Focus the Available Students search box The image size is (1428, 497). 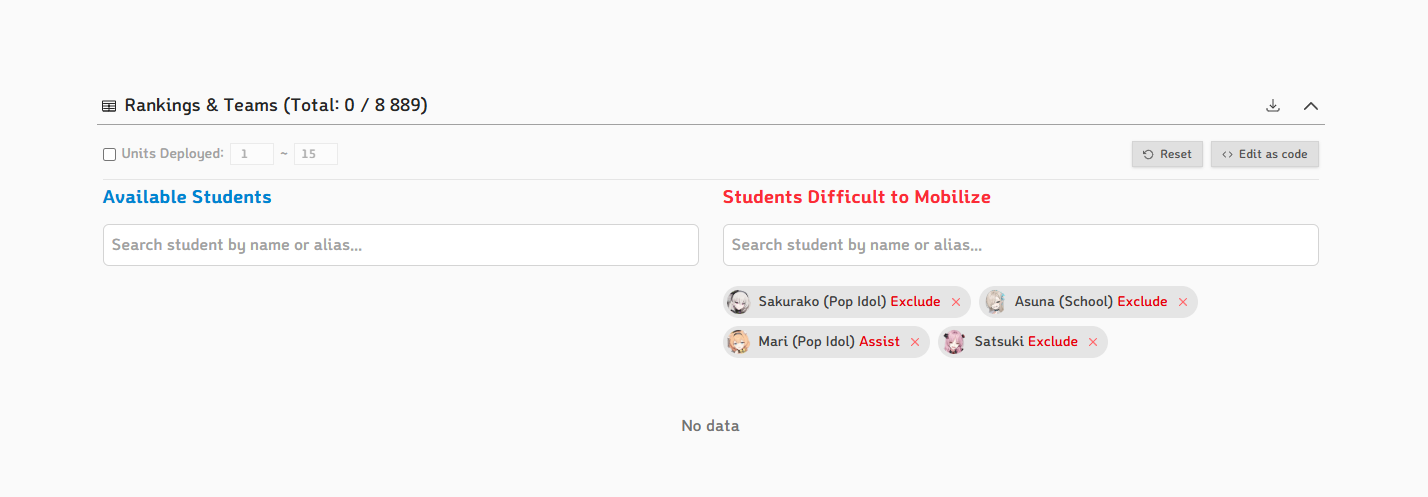click(400, 245)
